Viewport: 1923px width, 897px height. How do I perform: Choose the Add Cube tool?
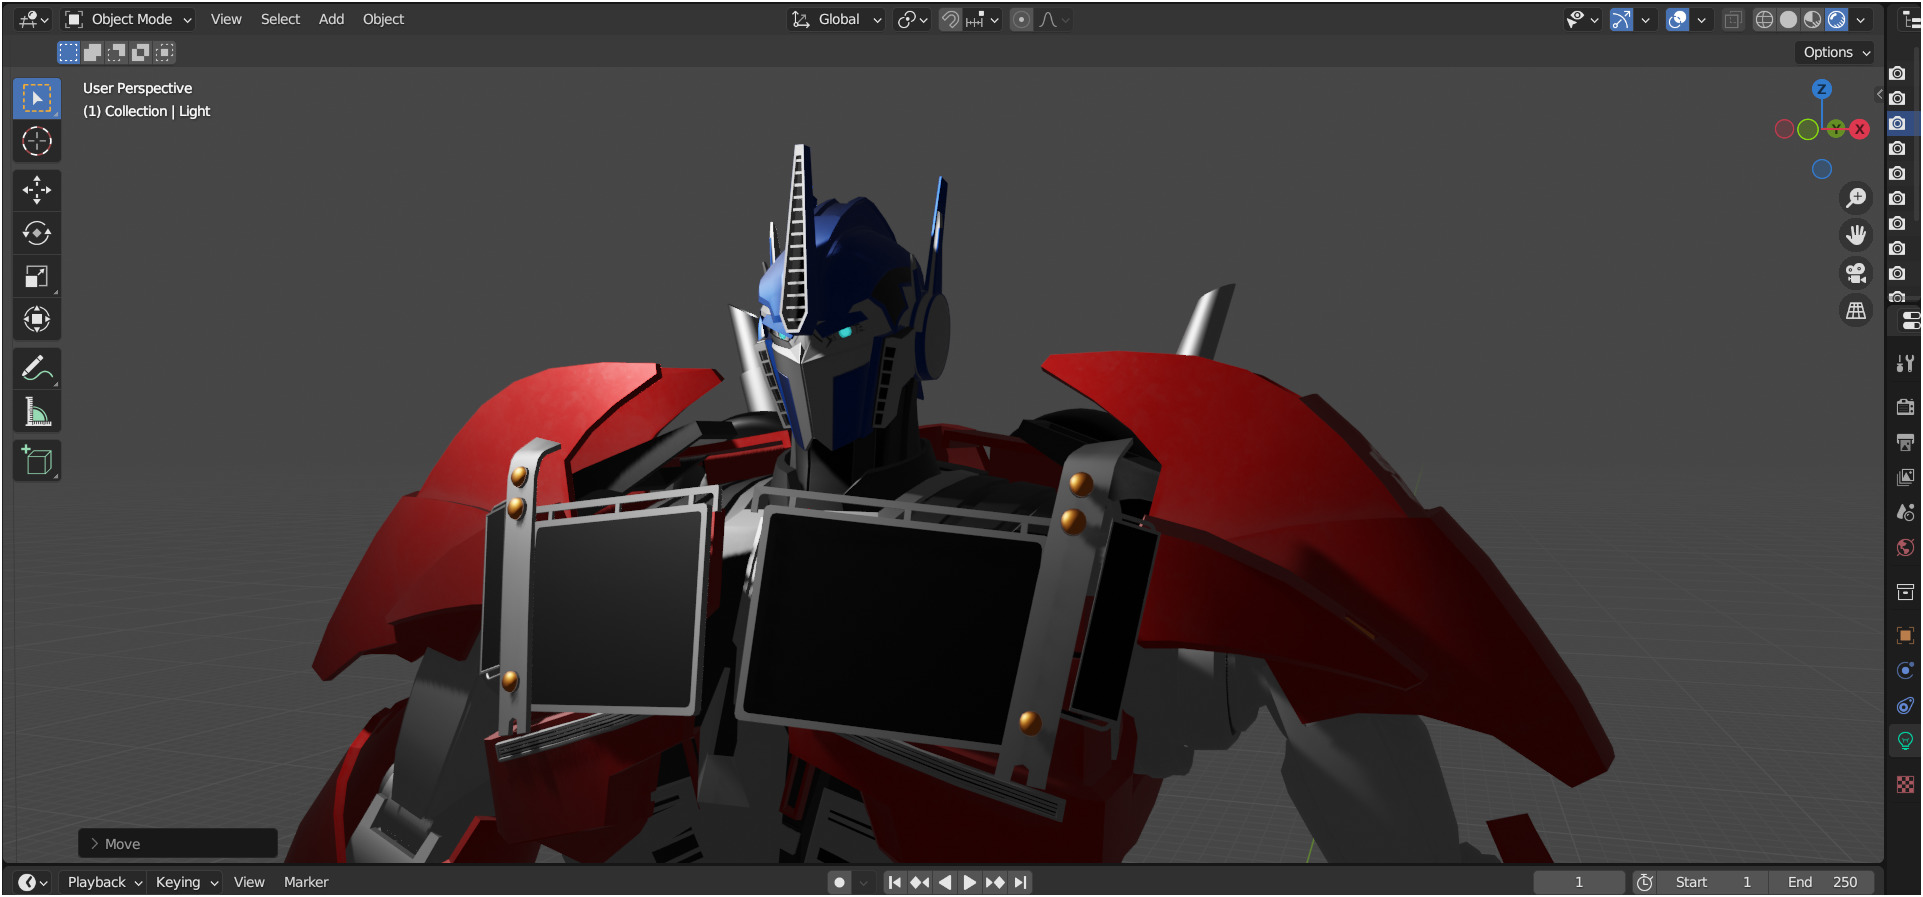(37, 460)
